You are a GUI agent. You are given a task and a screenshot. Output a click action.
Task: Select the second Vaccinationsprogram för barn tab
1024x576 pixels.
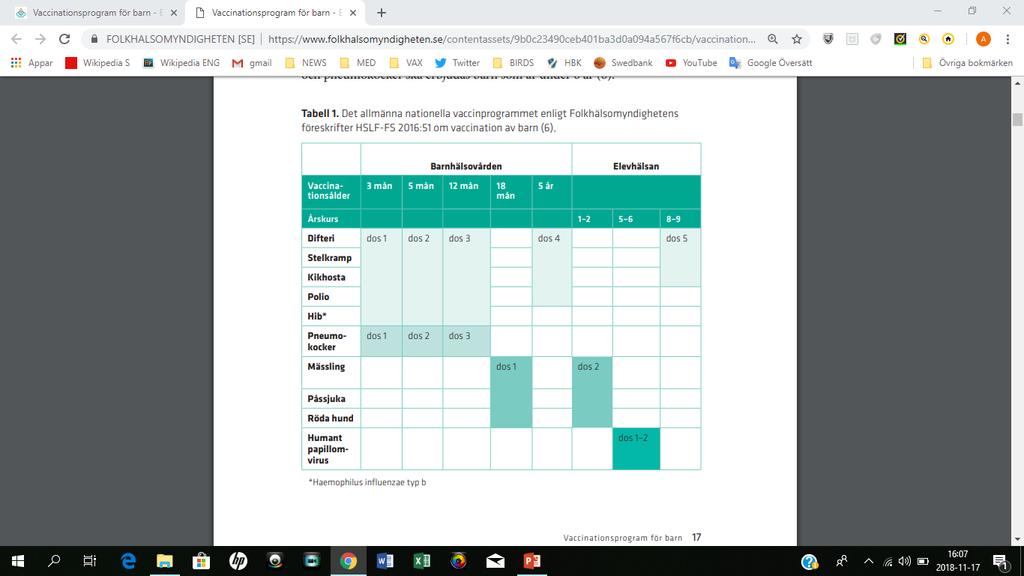pos(274,12)
